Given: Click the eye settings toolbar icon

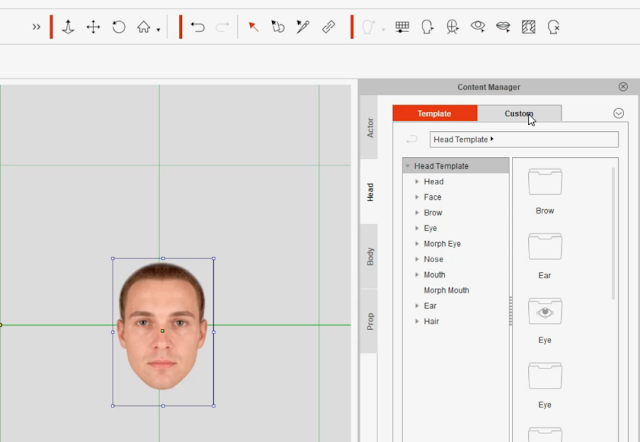Looking at the screenshot, I should click(478, 27).
